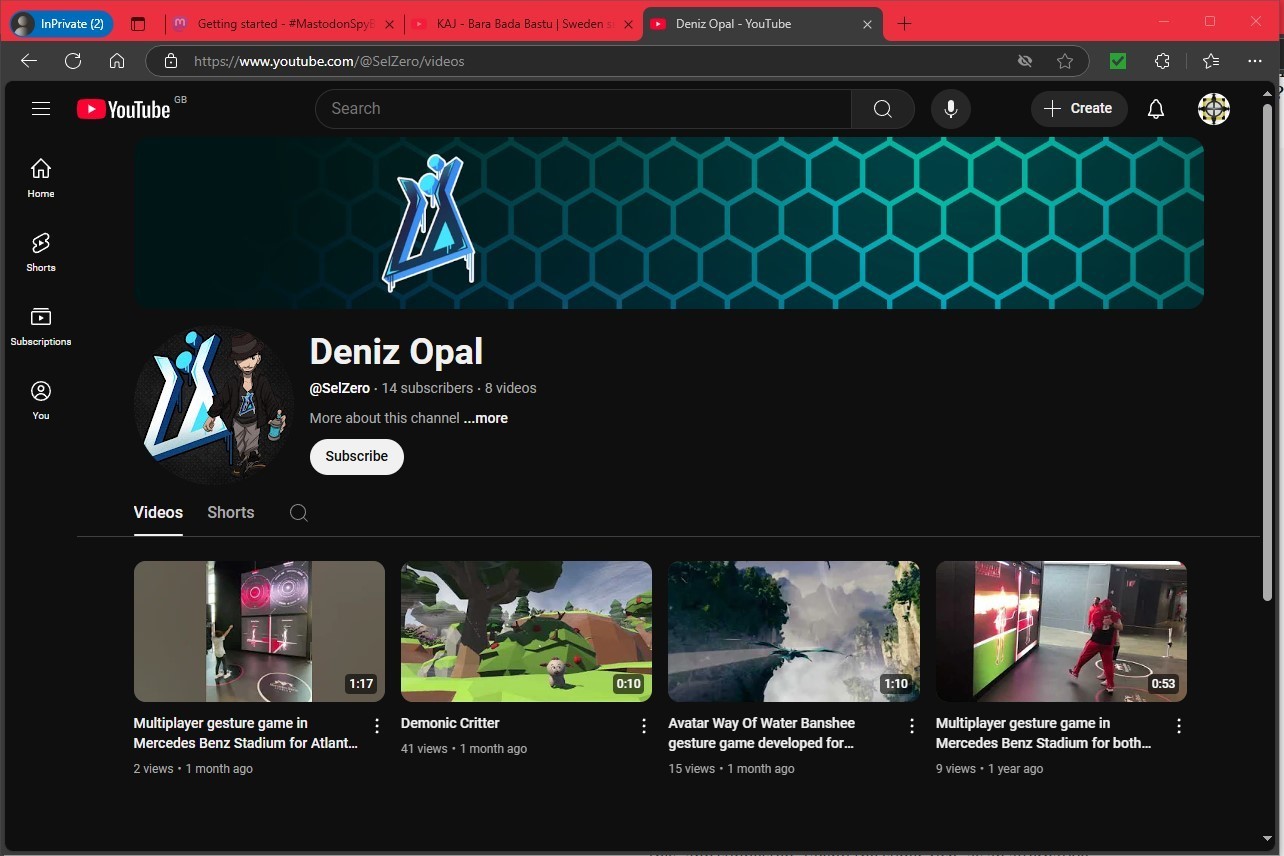Screen dimensions: 1284x856
Task: Switch to the KAJ Bara Bada Bastu tab
Action: [523, 24]
